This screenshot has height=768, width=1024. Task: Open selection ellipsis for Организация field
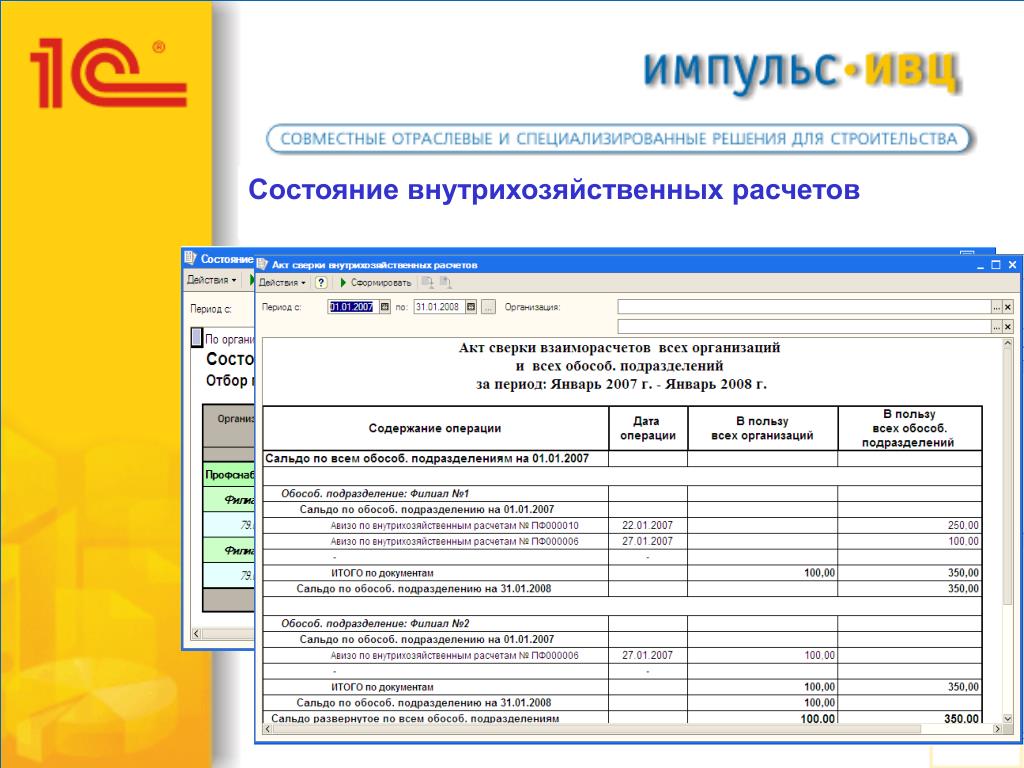997,308
